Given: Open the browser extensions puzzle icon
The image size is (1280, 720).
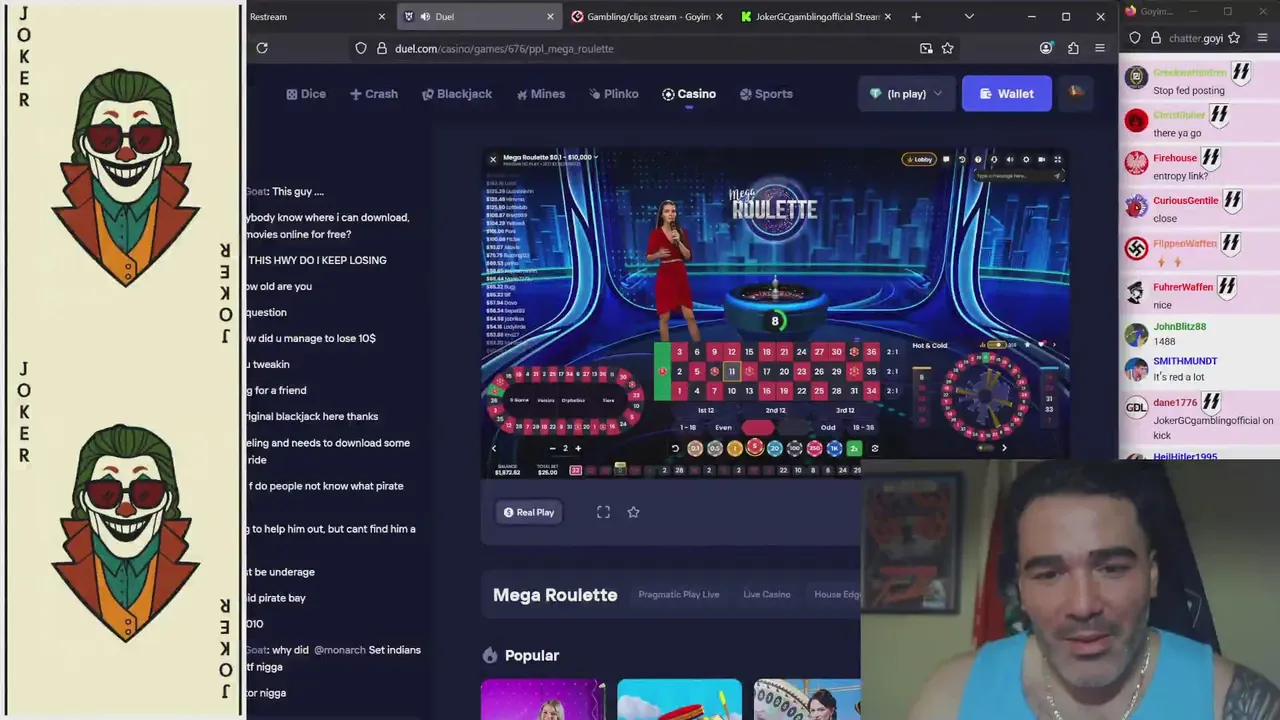Looking at the screenshot, I should pos(1073,48).
